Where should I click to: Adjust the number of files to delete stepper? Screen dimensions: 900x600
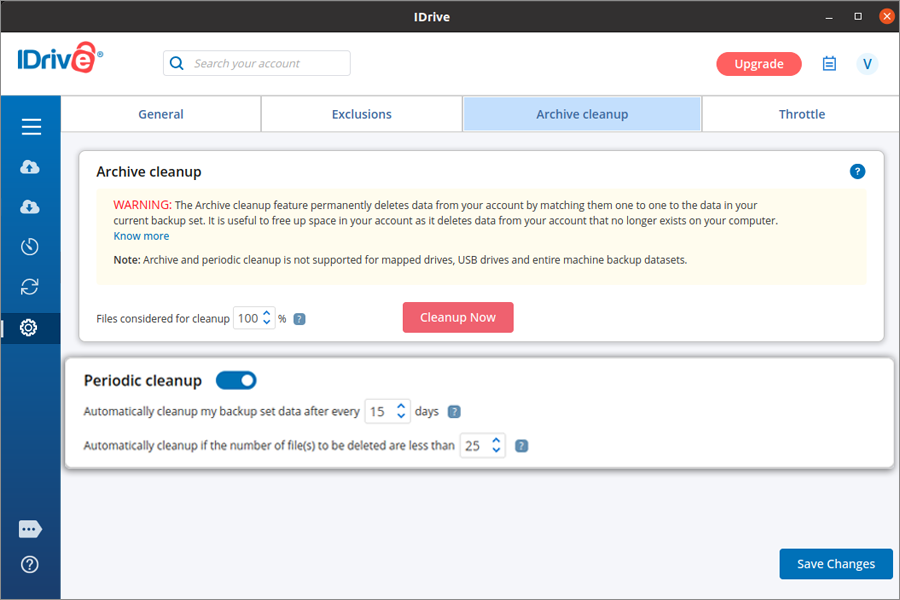click(x=496, y=446)
